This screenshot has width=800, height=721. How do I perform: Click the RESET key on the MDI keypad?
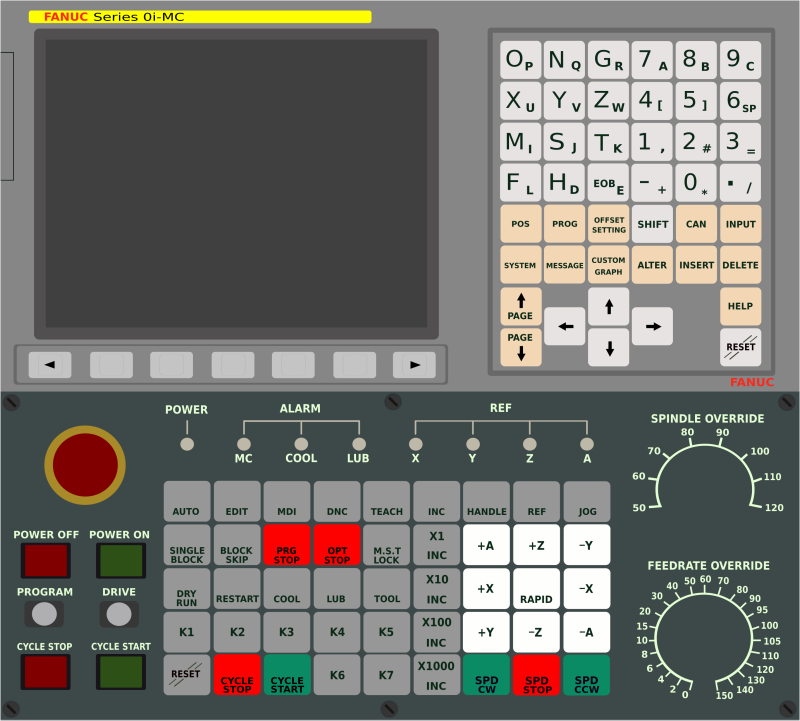click(x=740, y=347)
